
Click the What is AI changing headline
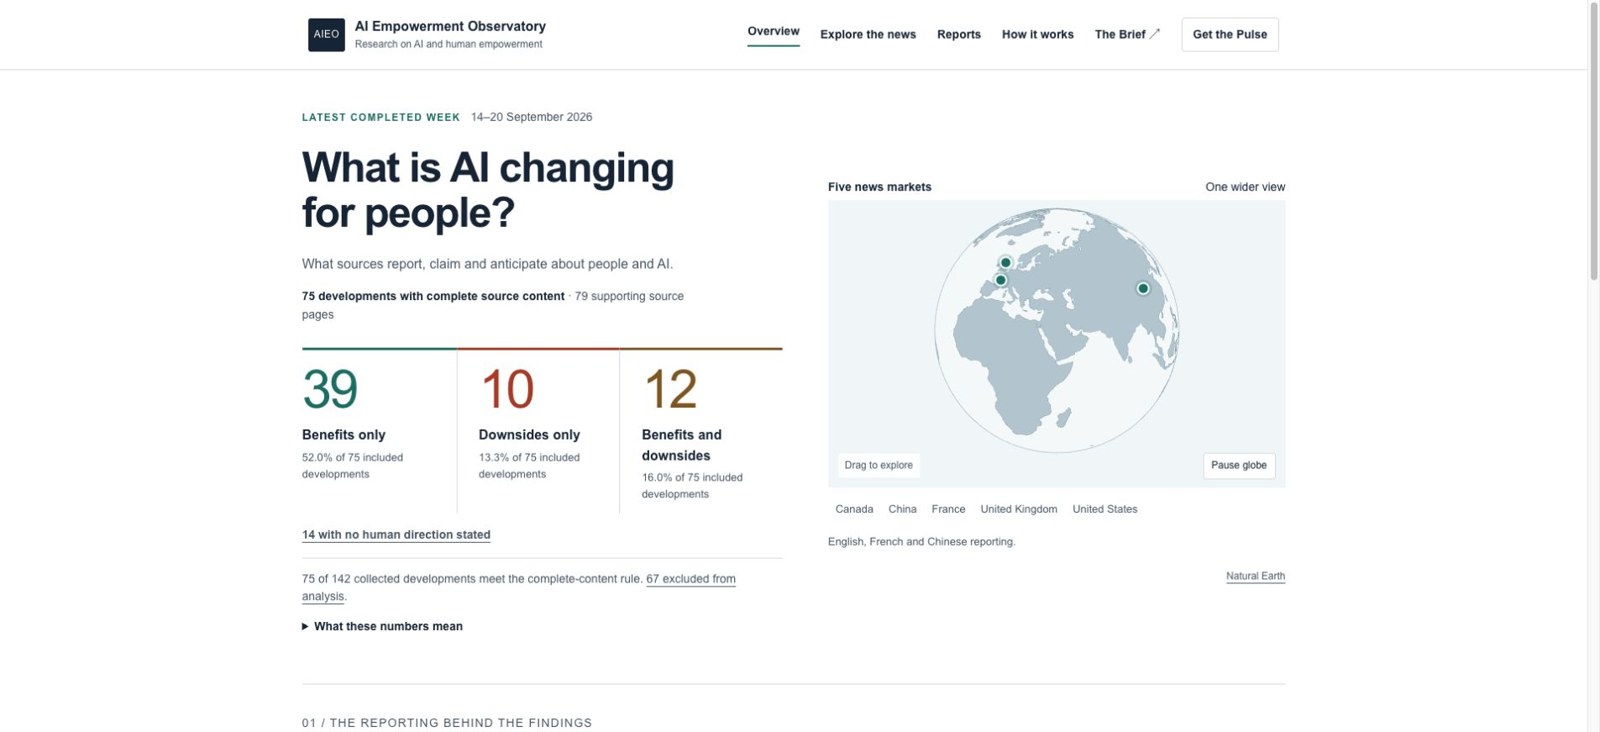coord(488,190)
